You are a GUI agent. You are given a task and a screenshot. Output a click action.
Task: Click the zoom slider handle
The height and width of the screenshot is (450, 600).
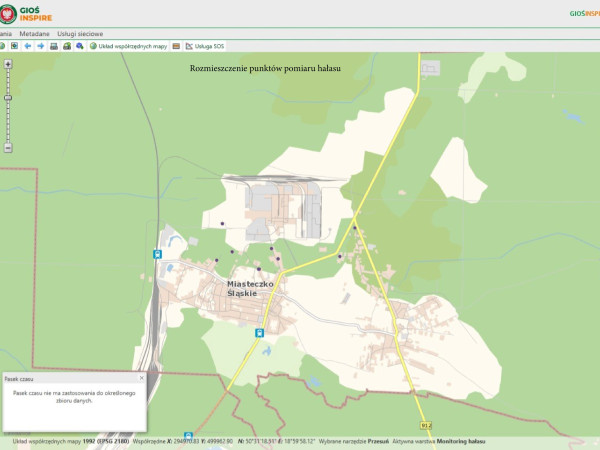pos(8,97)
